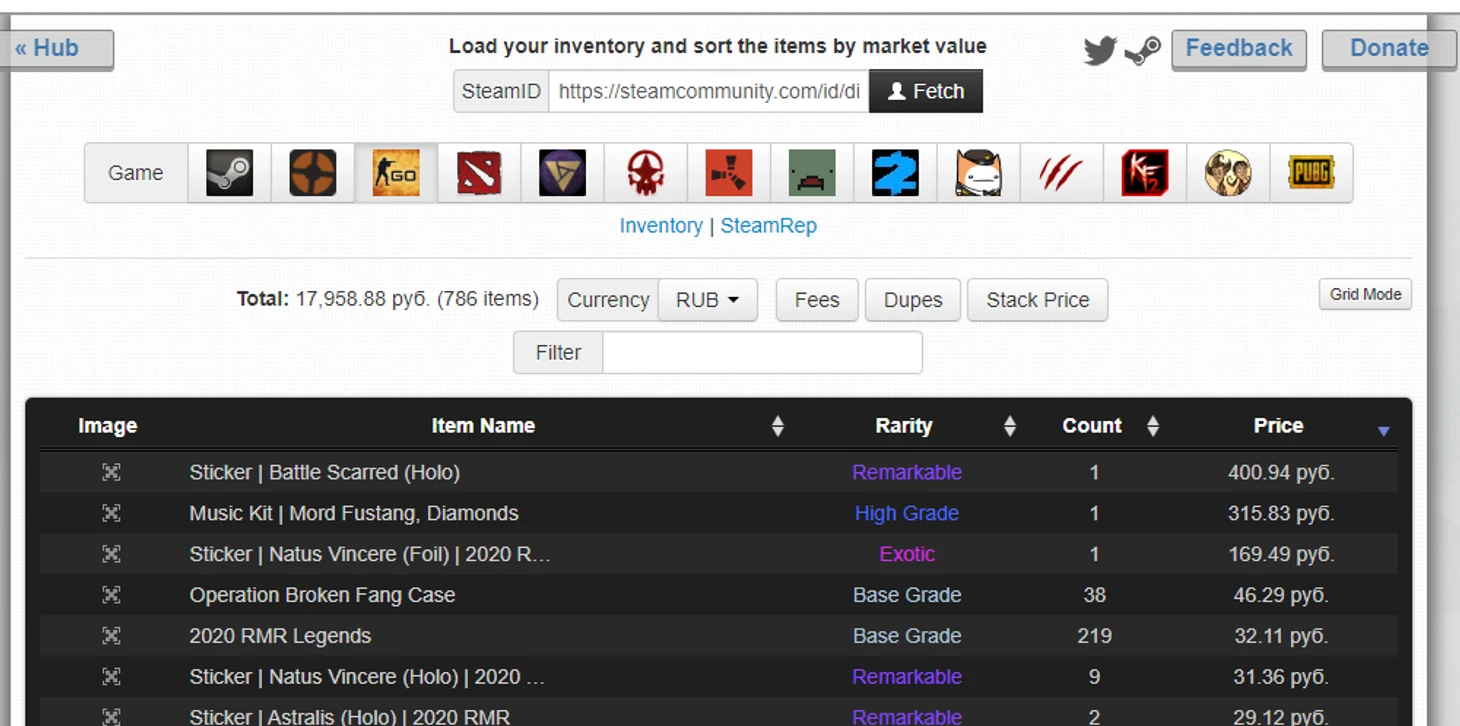Show image for 2020 RMR Legends row
The height and width of the screenshot is (726, 1460).
(111, 636)
